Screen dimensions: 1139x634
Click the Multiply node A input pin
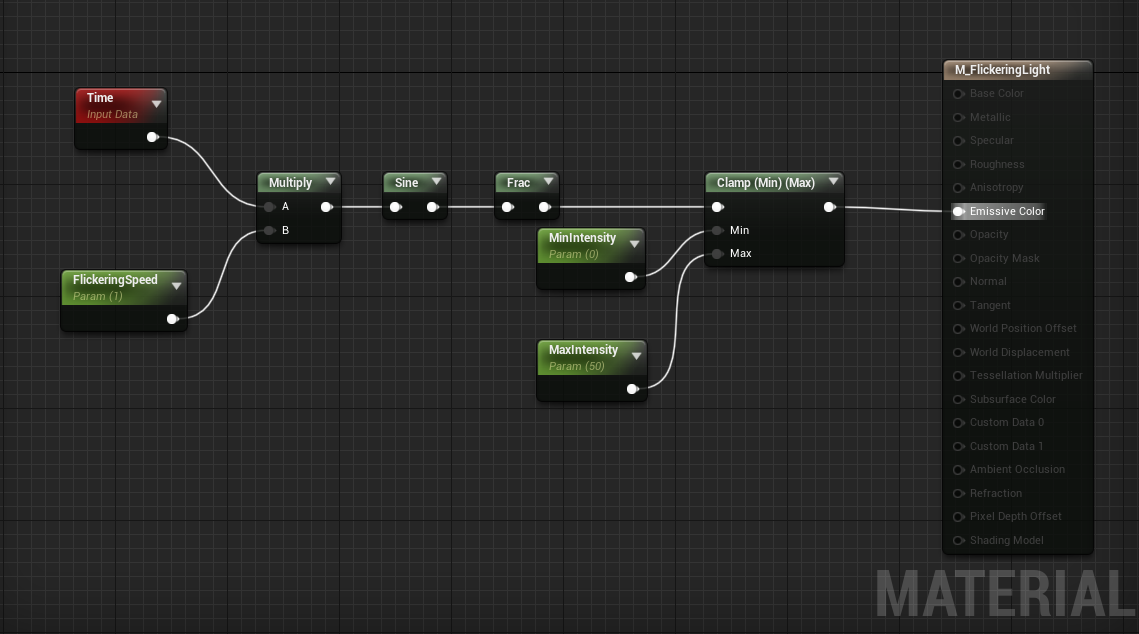269,207
